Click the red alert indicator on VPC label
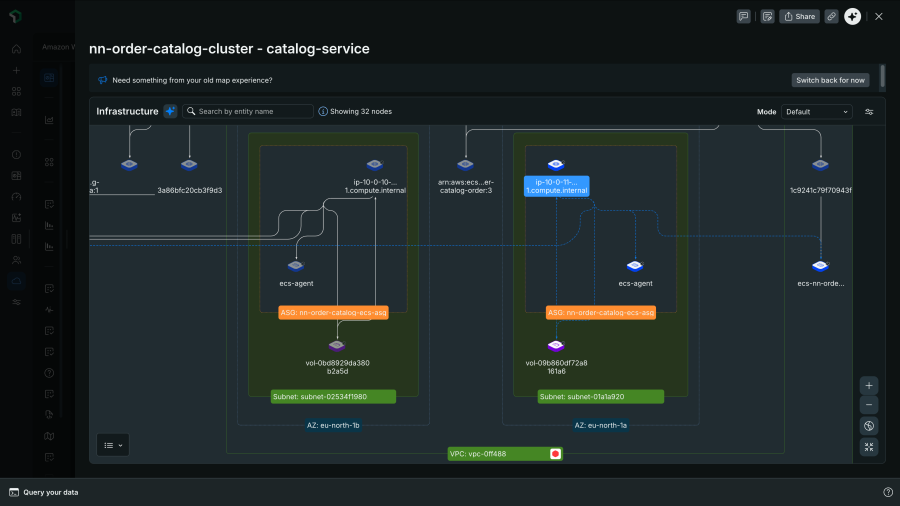The width and height of the screenshot is (900, 506). (555, 454)
